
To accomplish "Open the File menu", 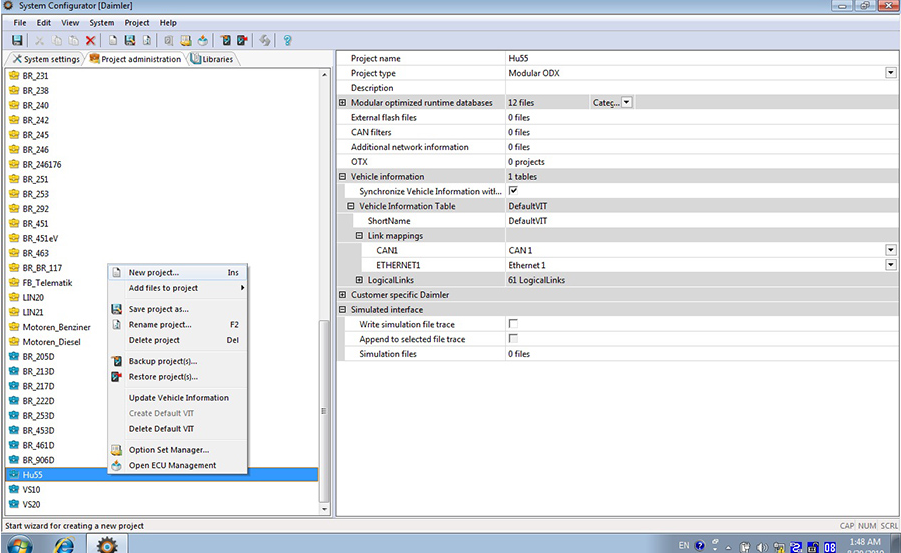I will click(20, 22).
